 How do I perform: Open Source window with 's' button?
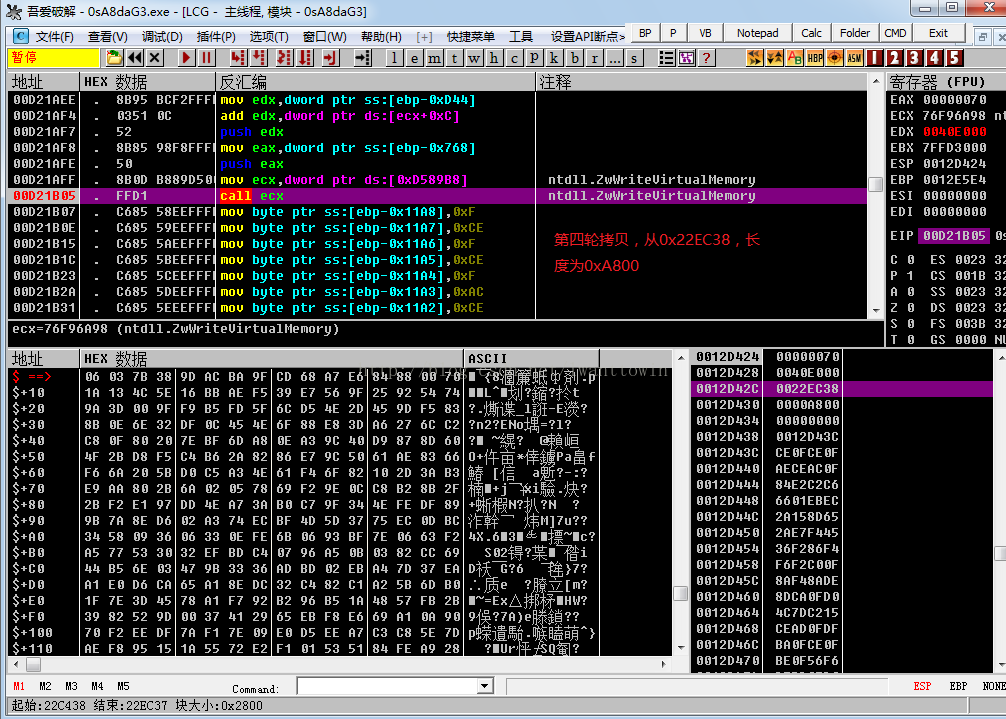[634, 58]
